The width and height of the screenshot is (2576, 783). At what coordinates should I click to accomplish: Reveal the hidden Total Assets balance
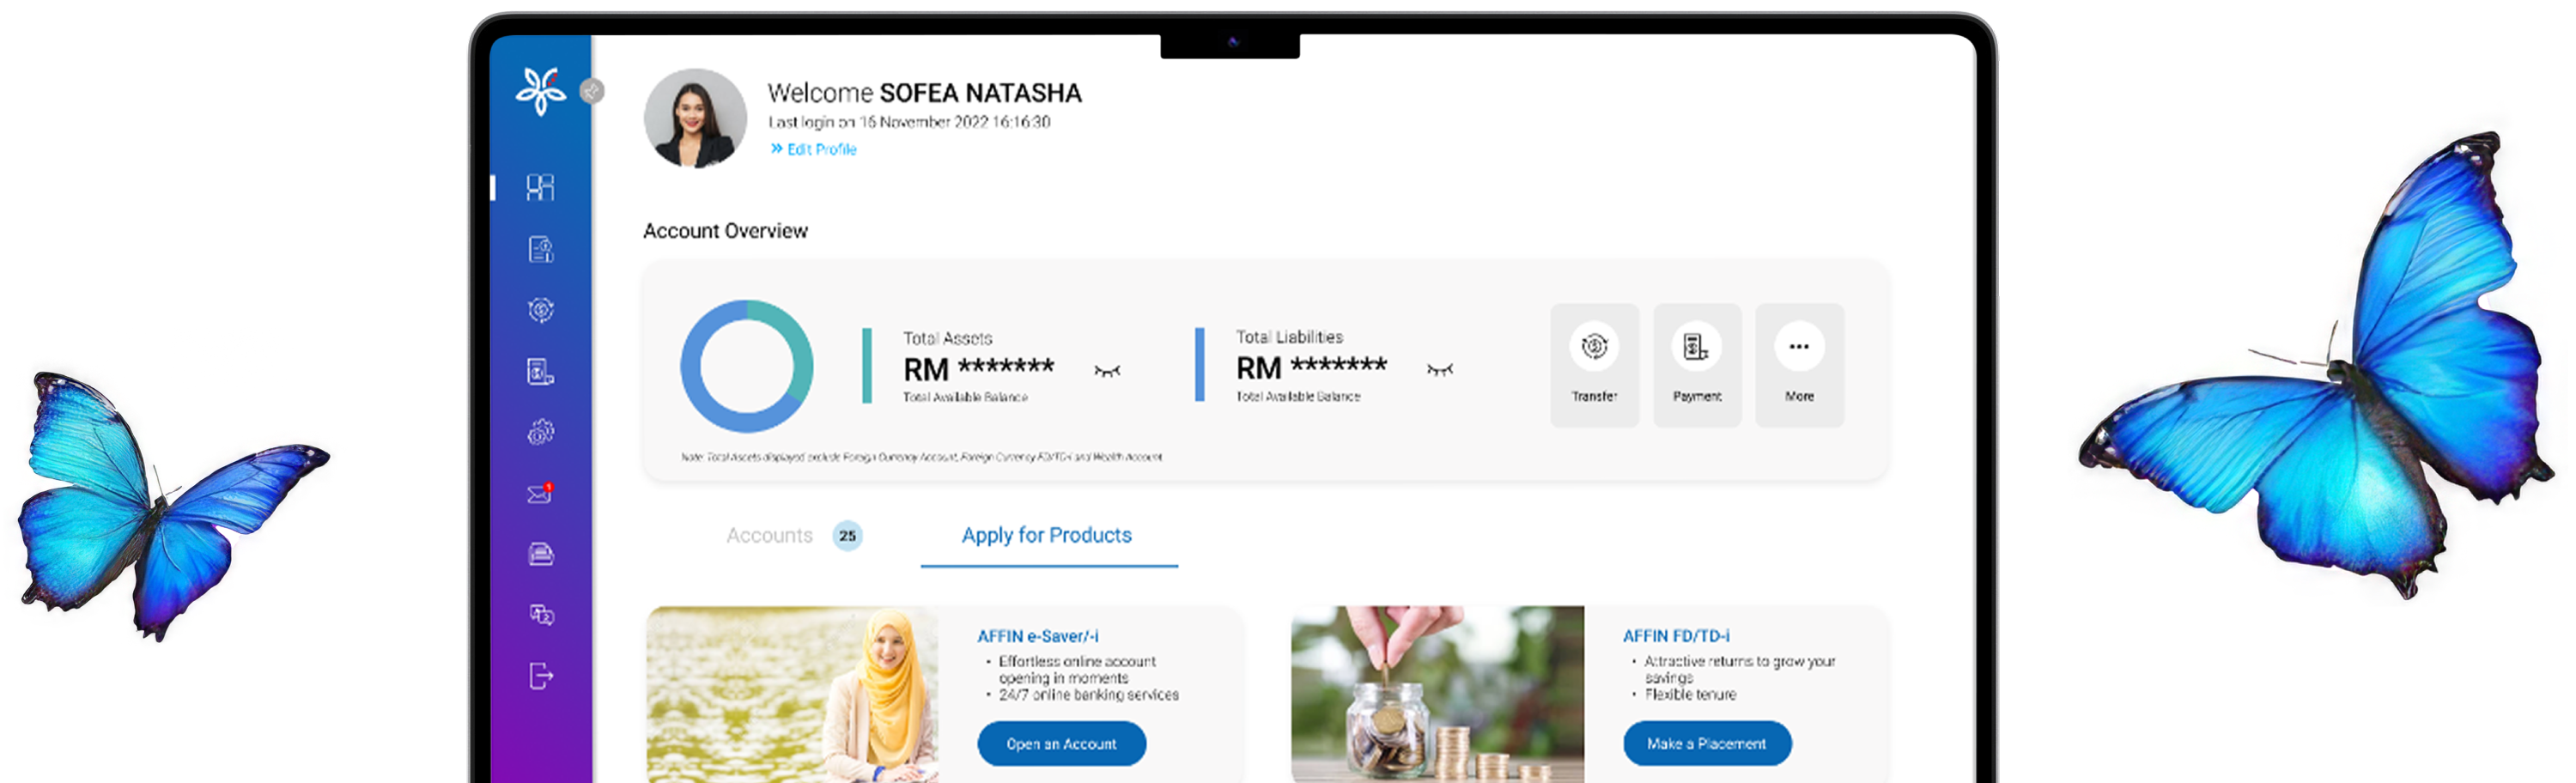1107,371
